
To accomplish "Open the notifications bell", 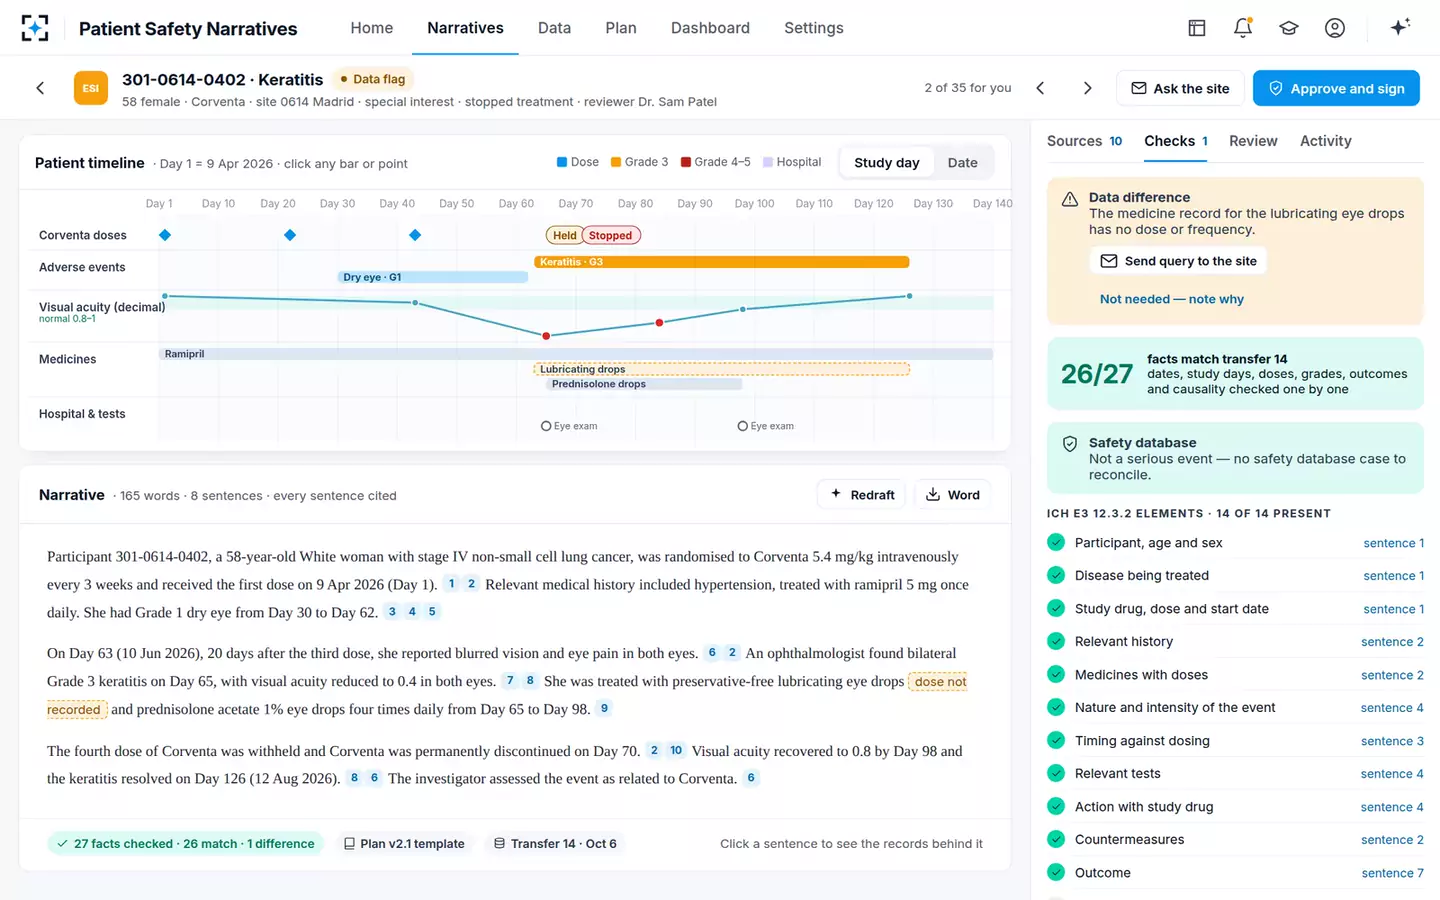I will pyautogui.click(x=1243, y=28).
